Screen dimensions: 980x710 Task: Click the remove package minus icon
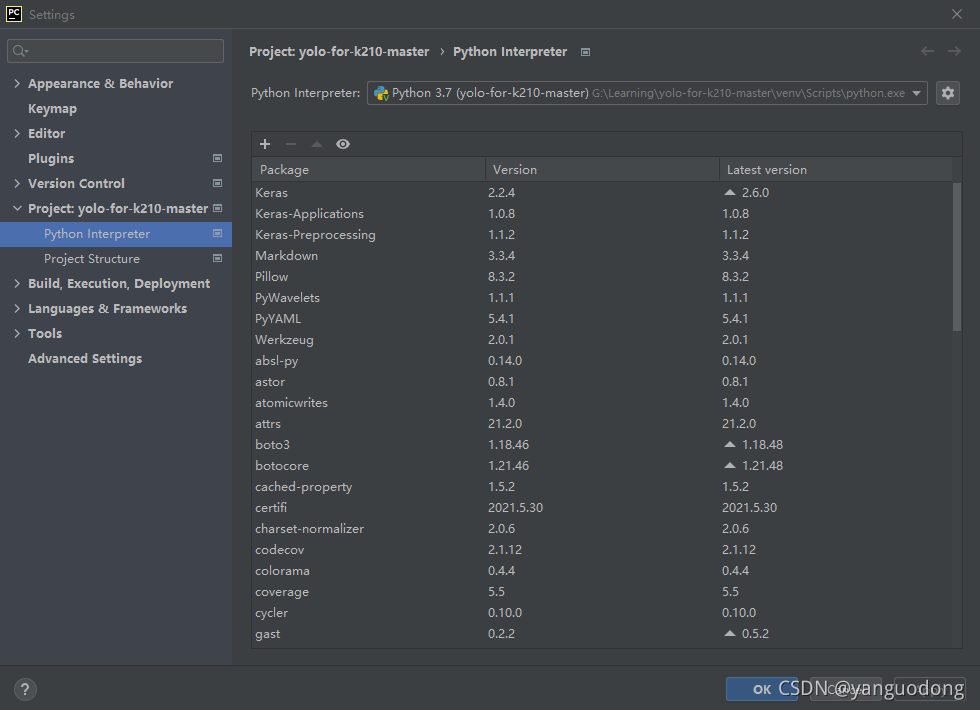[x=291, y=144]
